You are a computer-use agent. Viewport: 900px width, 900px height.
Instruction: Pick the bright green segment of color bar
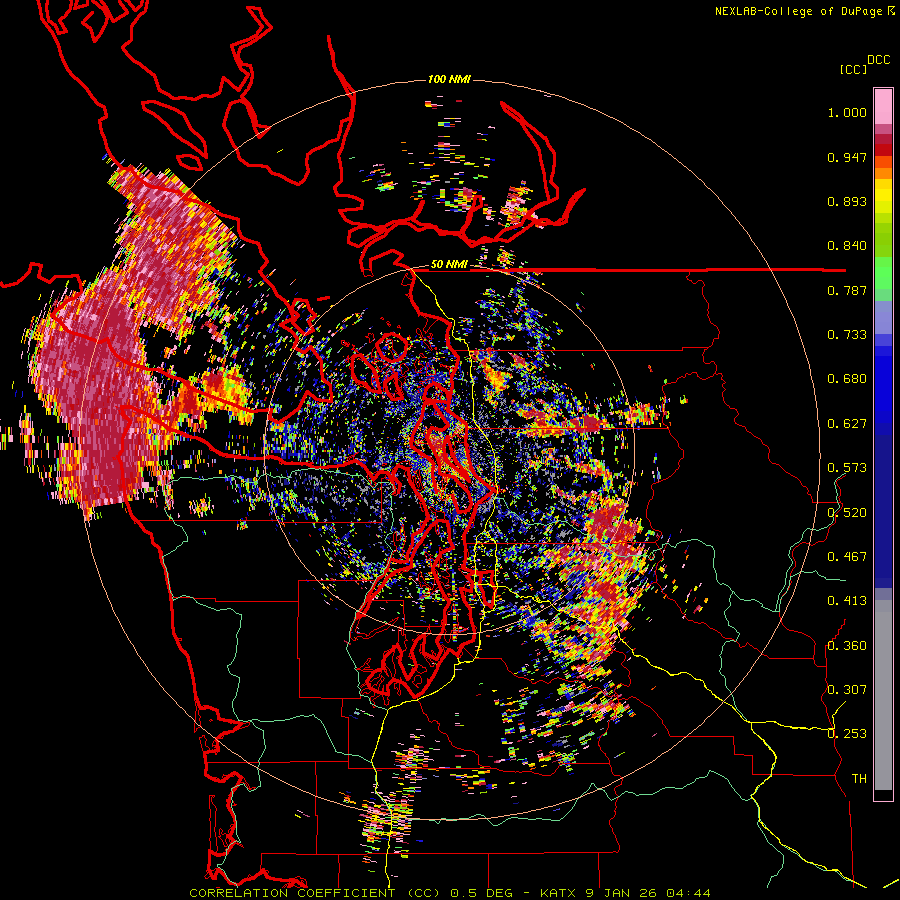(x=883, y=272)
